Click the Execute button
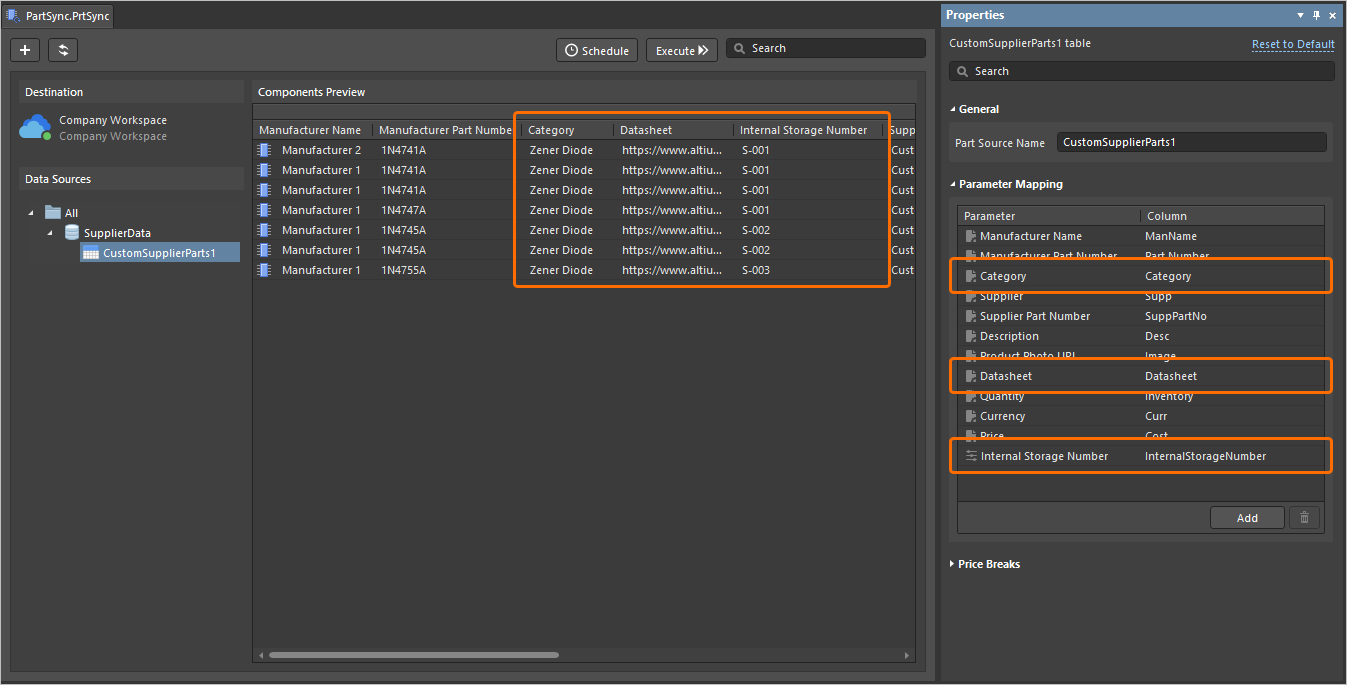 pyautogui.click(x=682, y=50)
